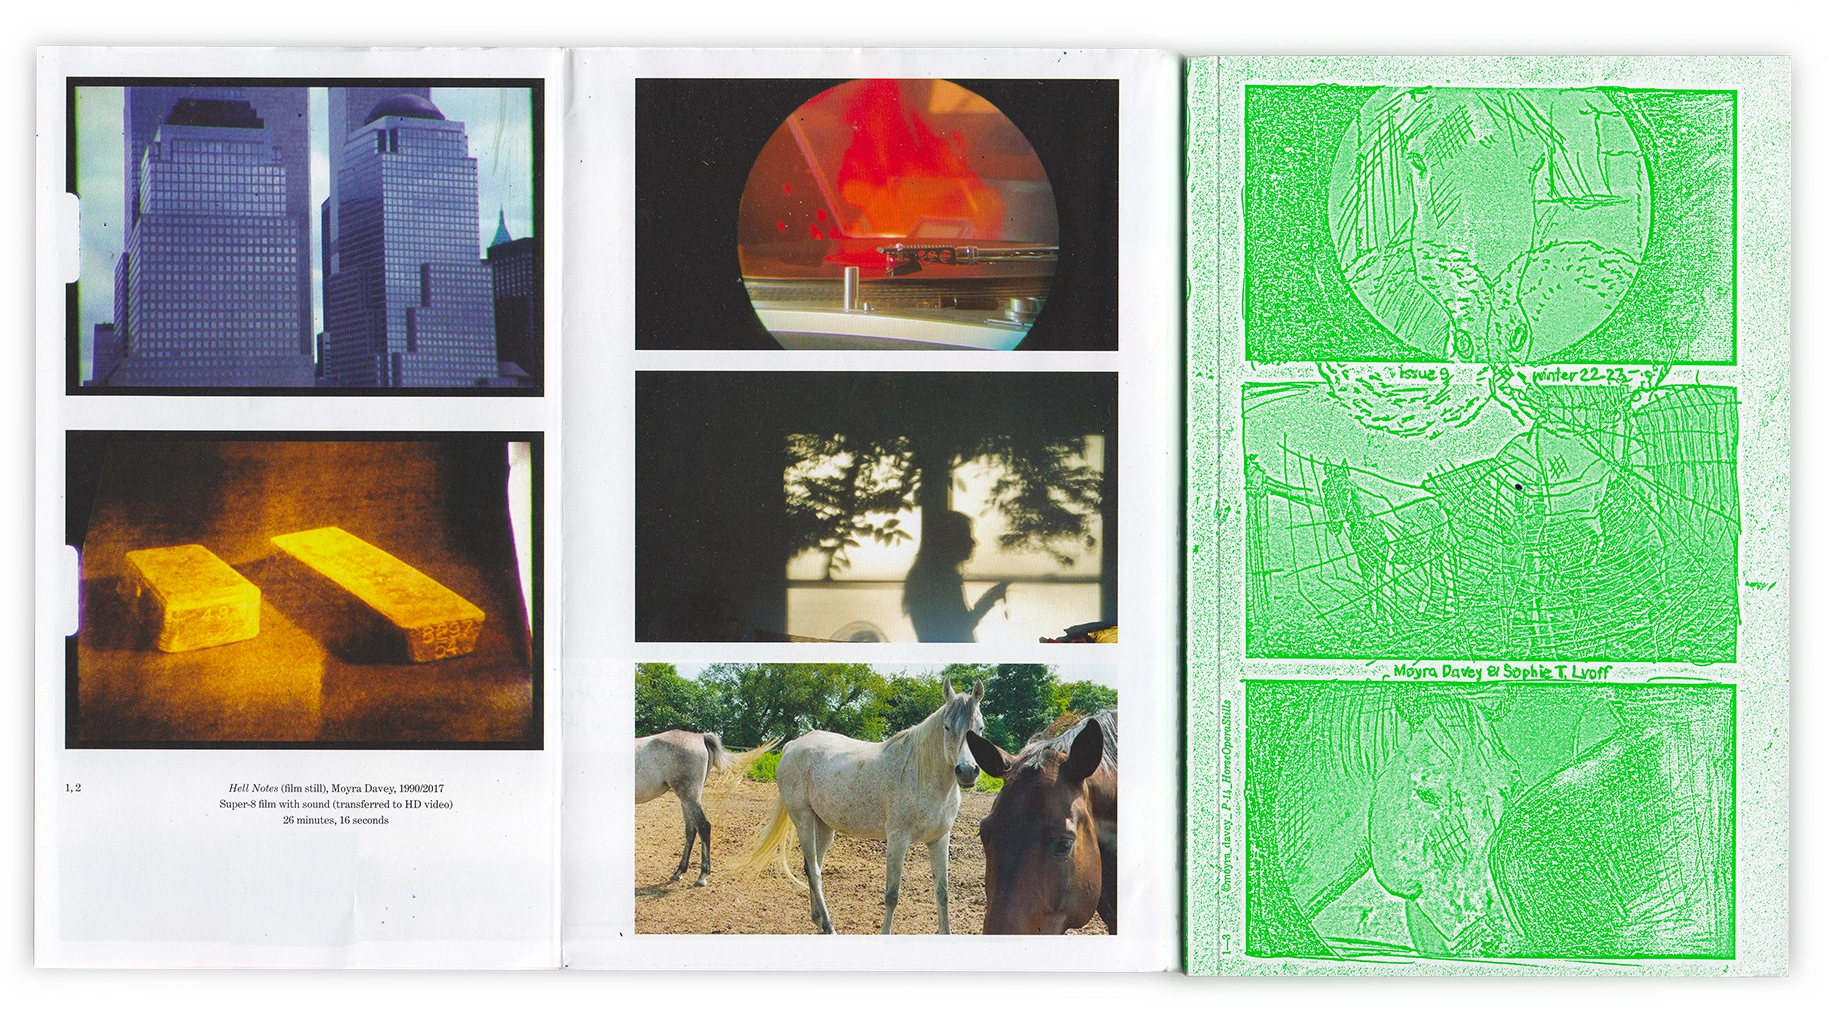Click the top green cover panel illustration
This screenshot has width=1829, height=1026.
(1490, 226)
